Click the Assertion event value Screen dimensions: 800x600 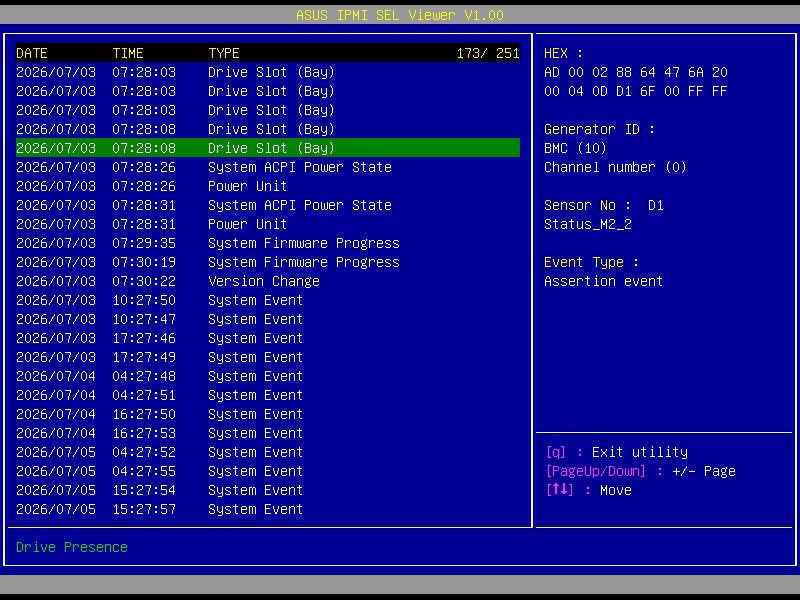(x=604, y=281)
